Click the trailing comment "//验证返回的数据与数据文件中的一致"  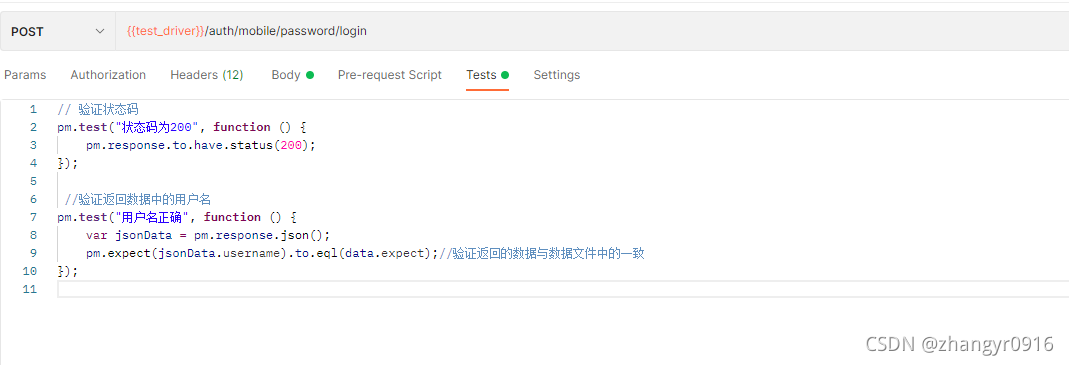pyautogui.click(x=542, y=253)
